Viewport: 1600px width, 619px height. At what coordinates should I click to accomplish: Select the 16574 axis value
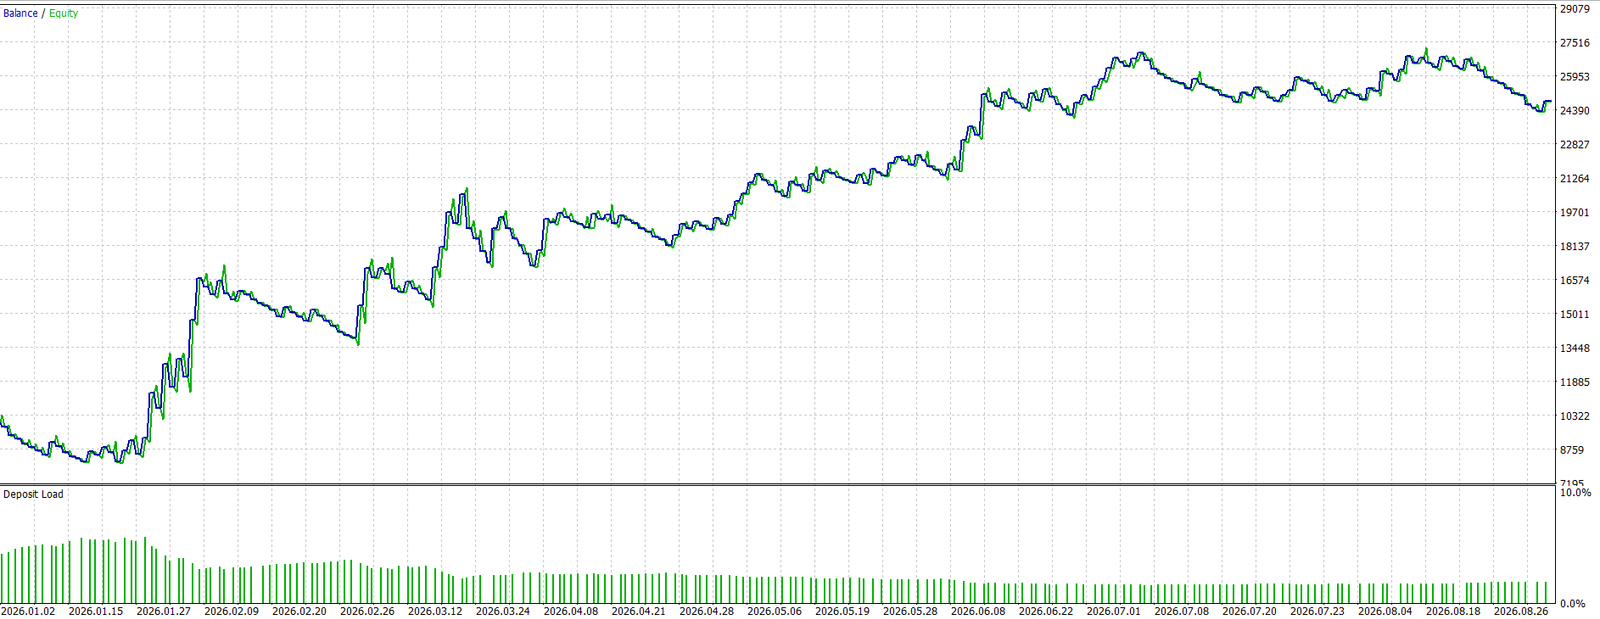click(1575, 281)
